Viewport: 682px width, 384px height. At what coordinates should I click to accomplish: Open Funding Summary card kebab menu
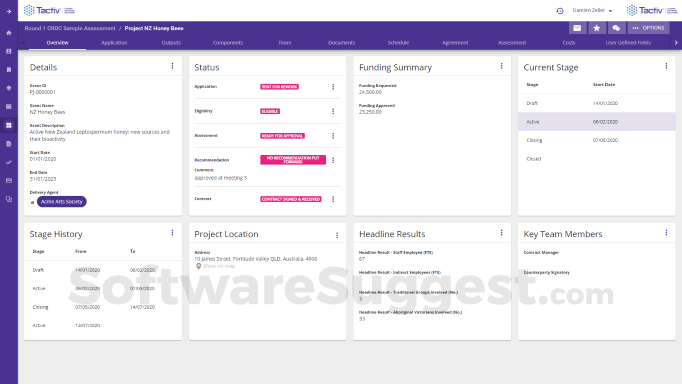tap(501, 66)
